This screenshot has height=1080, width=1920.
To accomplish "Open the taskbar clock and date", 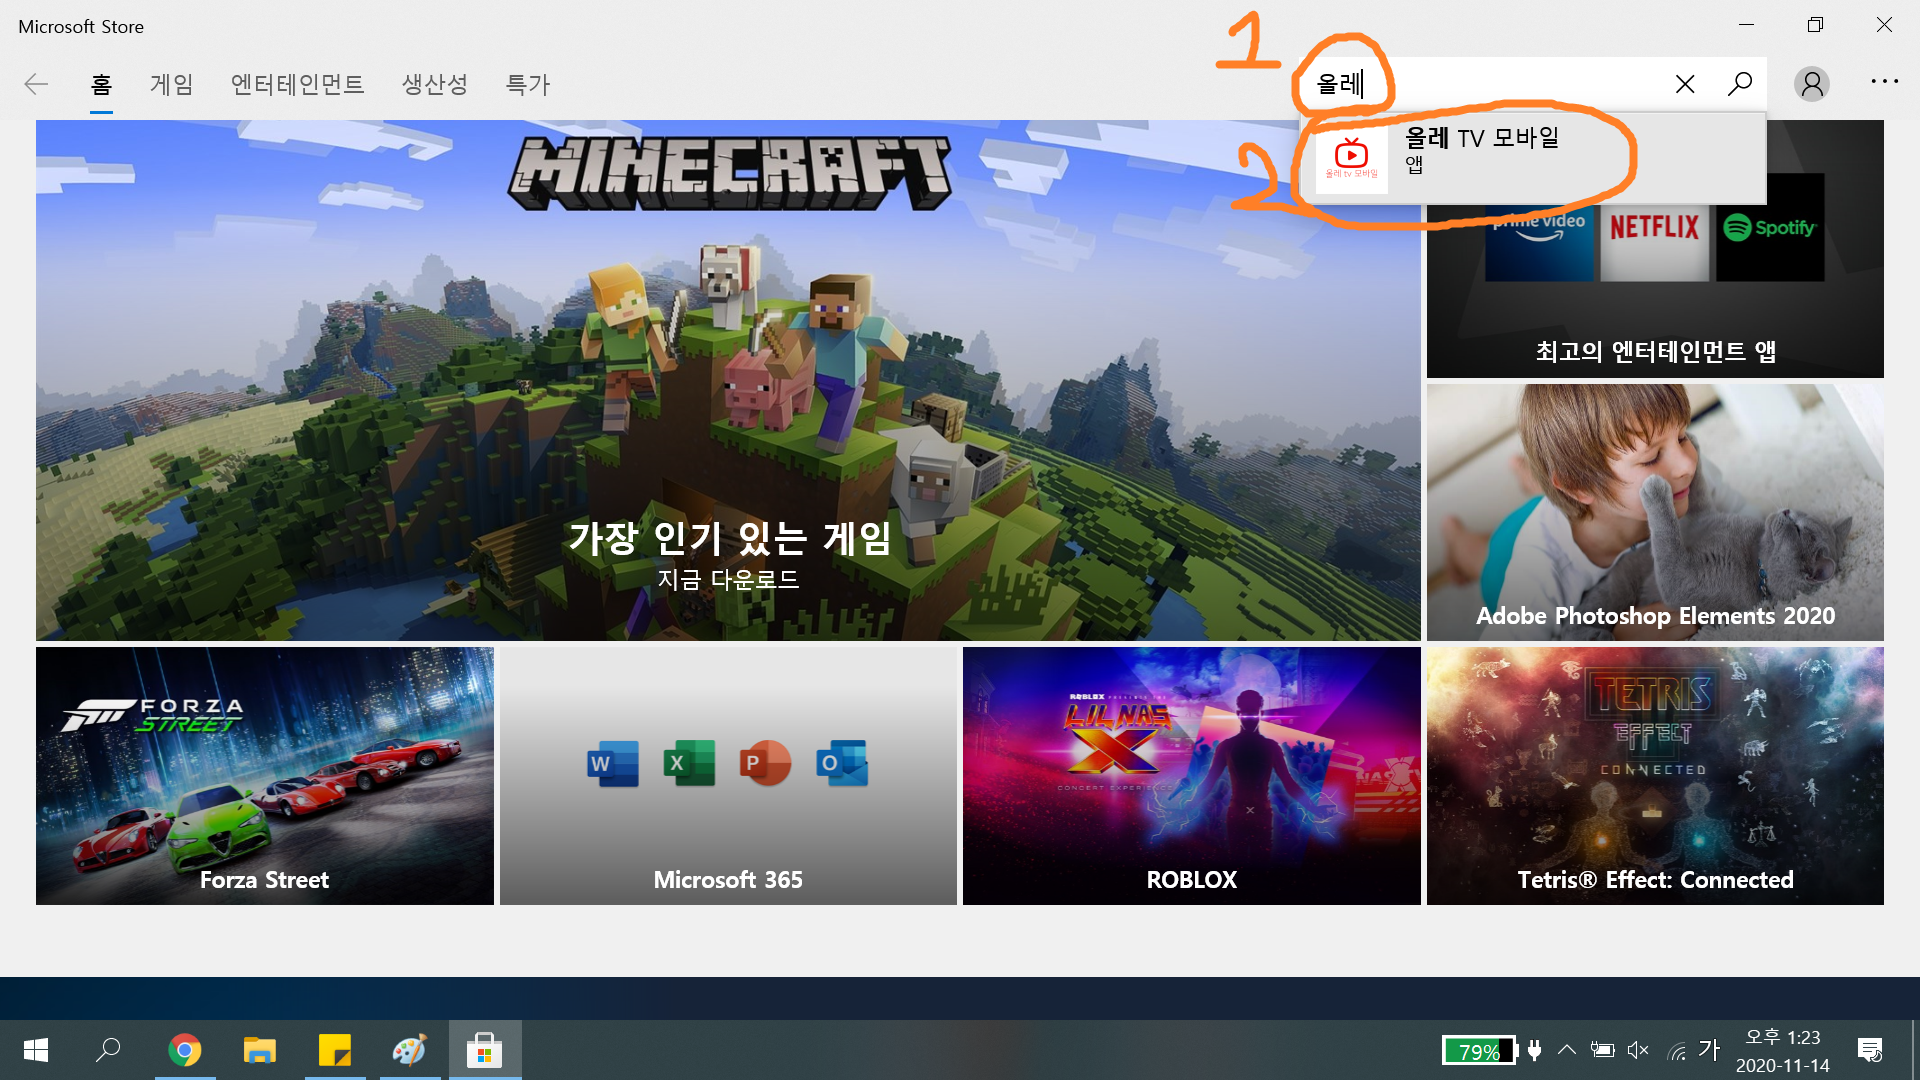I will 1783,1051.
